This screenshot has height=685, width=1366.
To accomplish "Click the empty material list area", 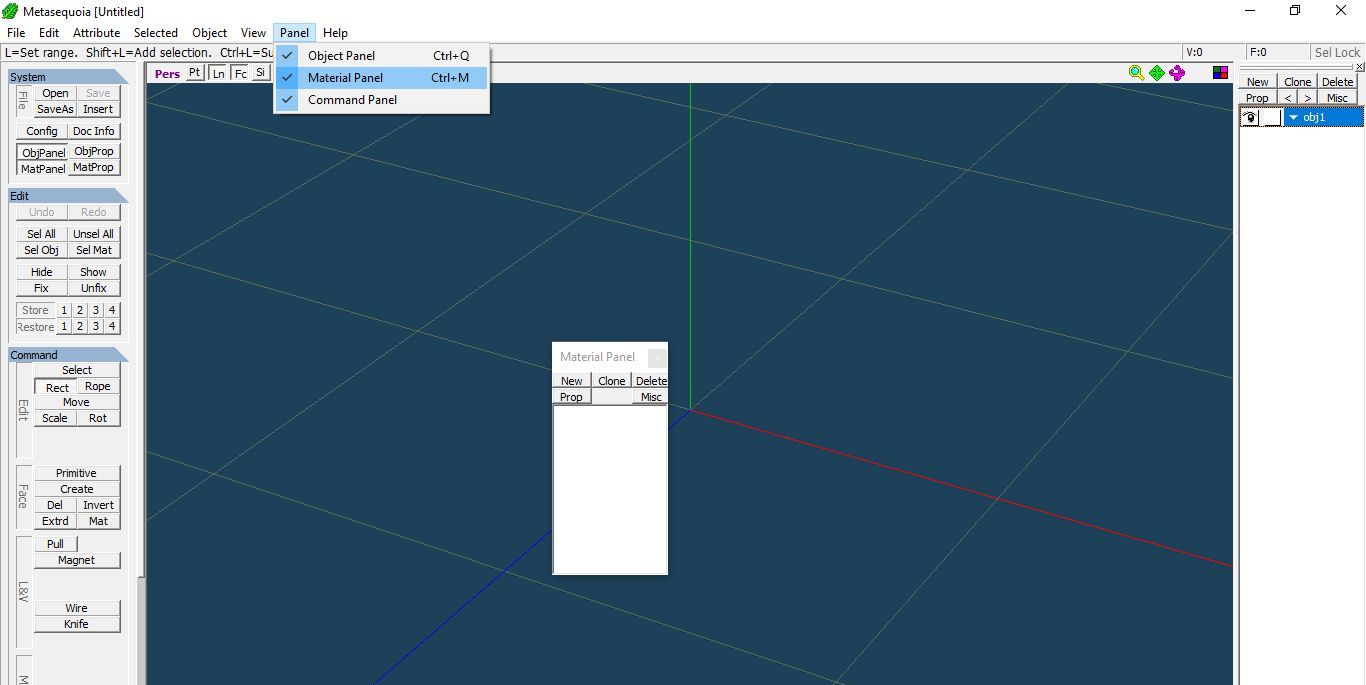I will [609, 489].
